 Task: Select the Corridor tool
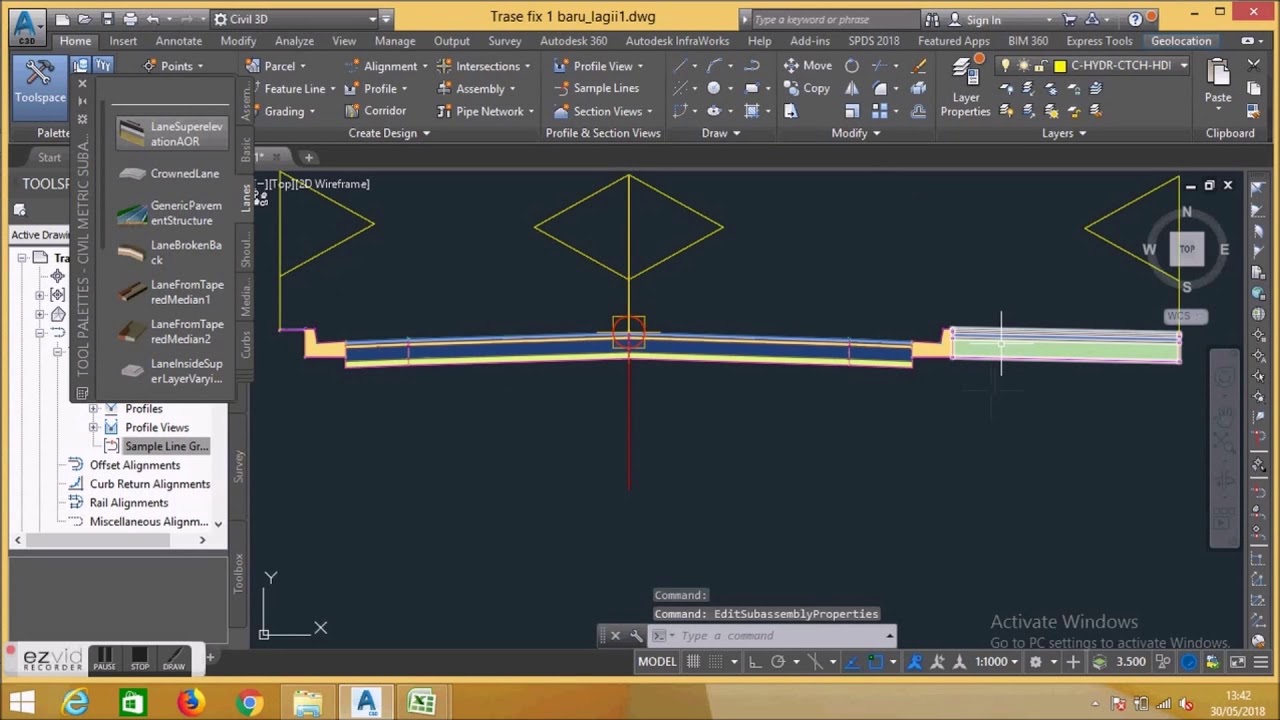tap(375, 111)
